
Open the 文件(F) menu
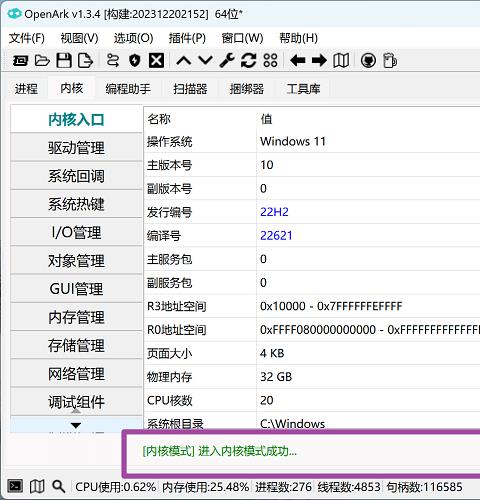tap(27, 38)
